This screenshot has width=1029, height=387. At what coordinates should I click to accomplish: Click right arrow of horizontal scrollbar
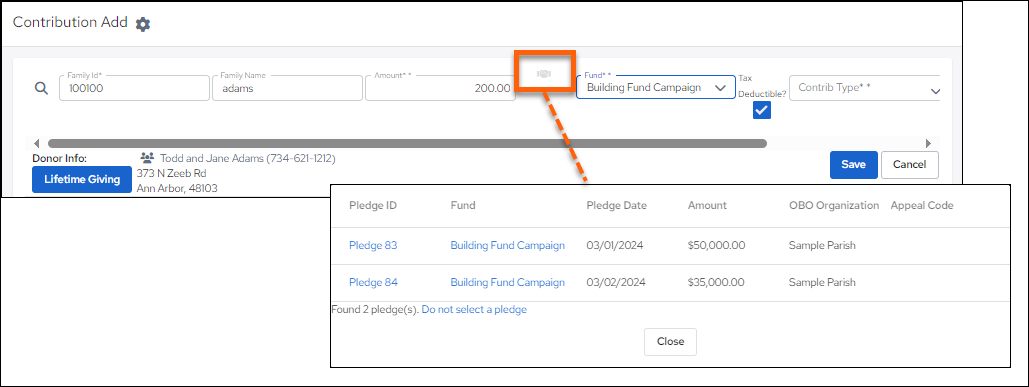tap(928, 143)
